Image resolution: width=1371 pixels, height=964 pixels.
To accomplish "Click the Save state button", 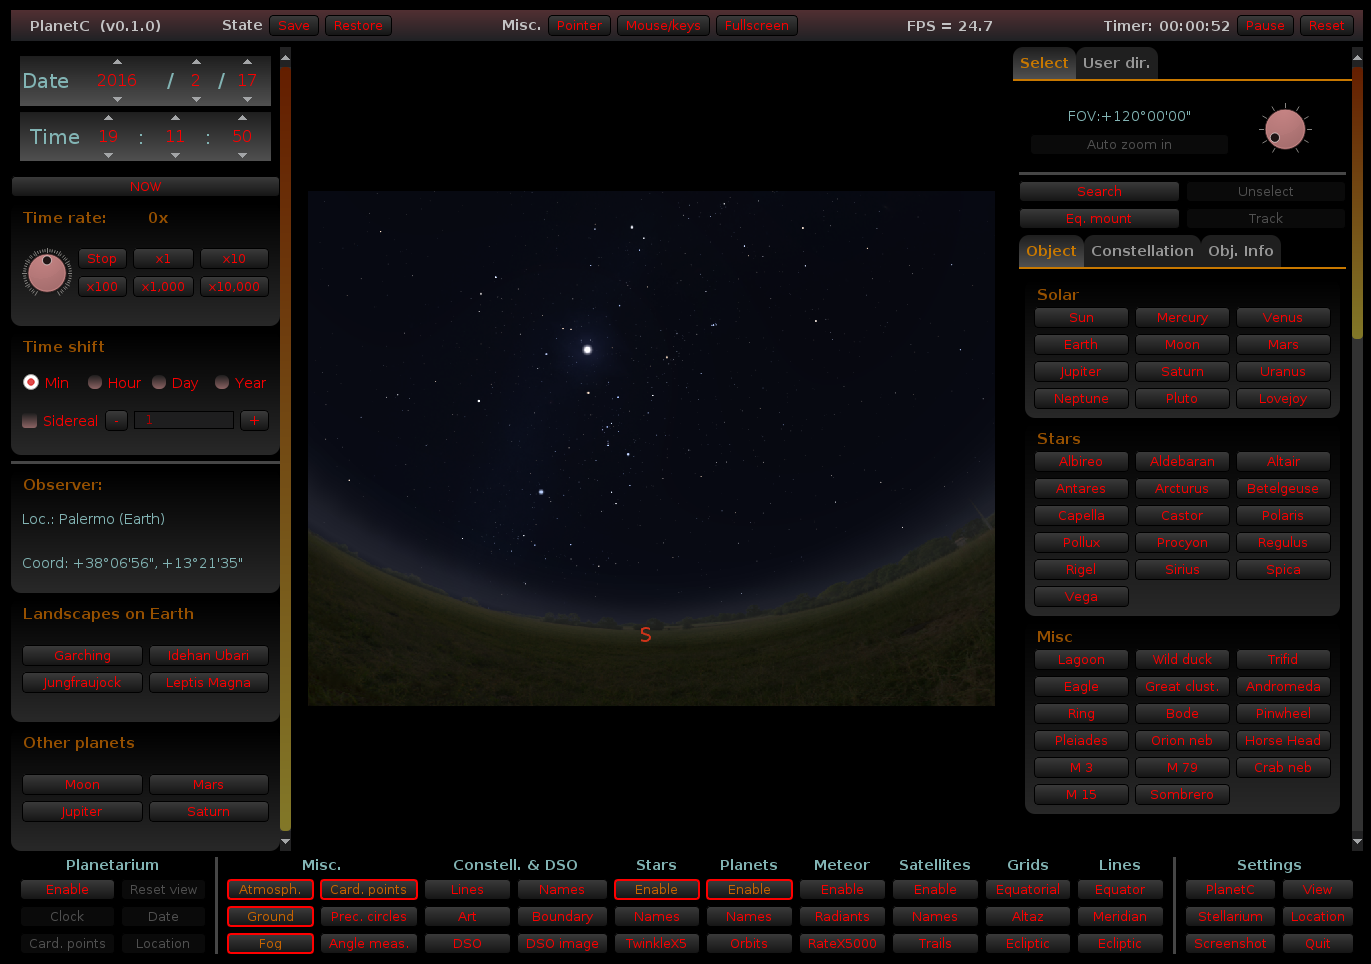I will [x=294, y=26].
